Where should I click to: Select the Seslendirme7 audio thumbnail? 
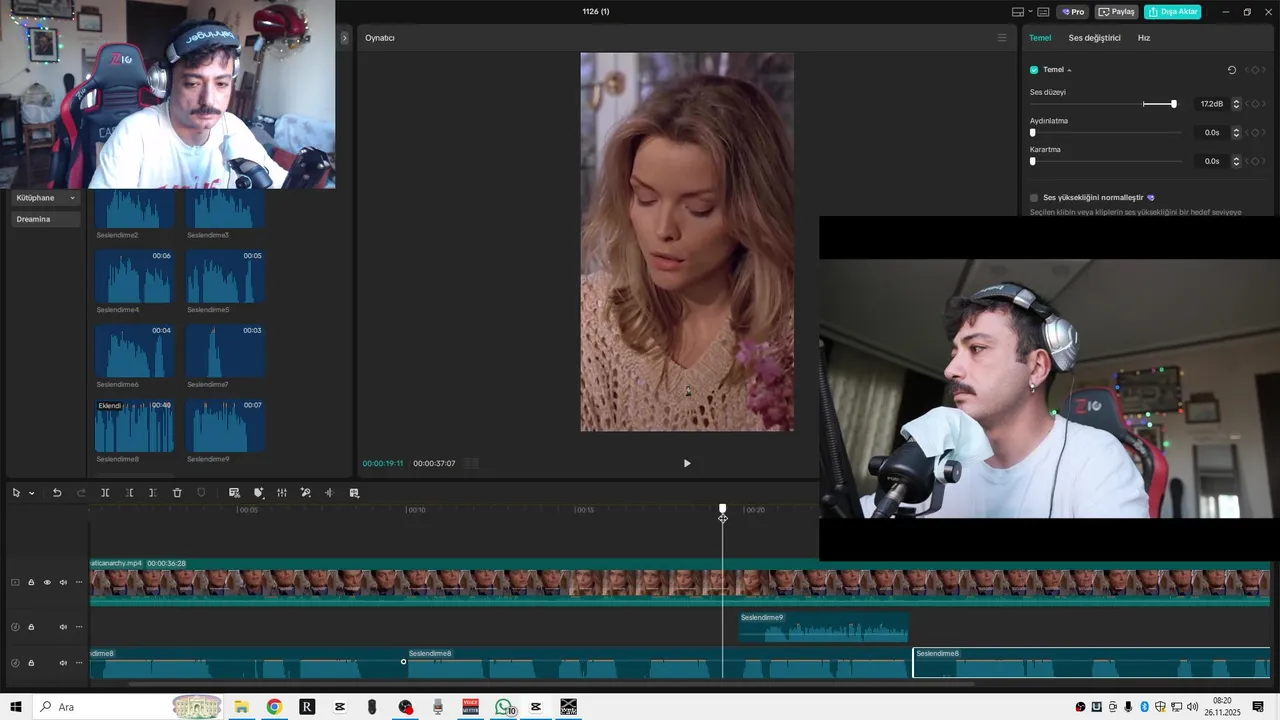225,350
